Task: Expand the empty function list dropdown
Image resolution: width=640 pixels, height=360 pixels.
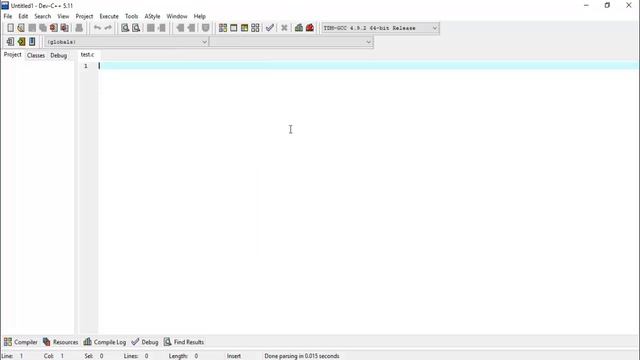Action: (291, 42)
